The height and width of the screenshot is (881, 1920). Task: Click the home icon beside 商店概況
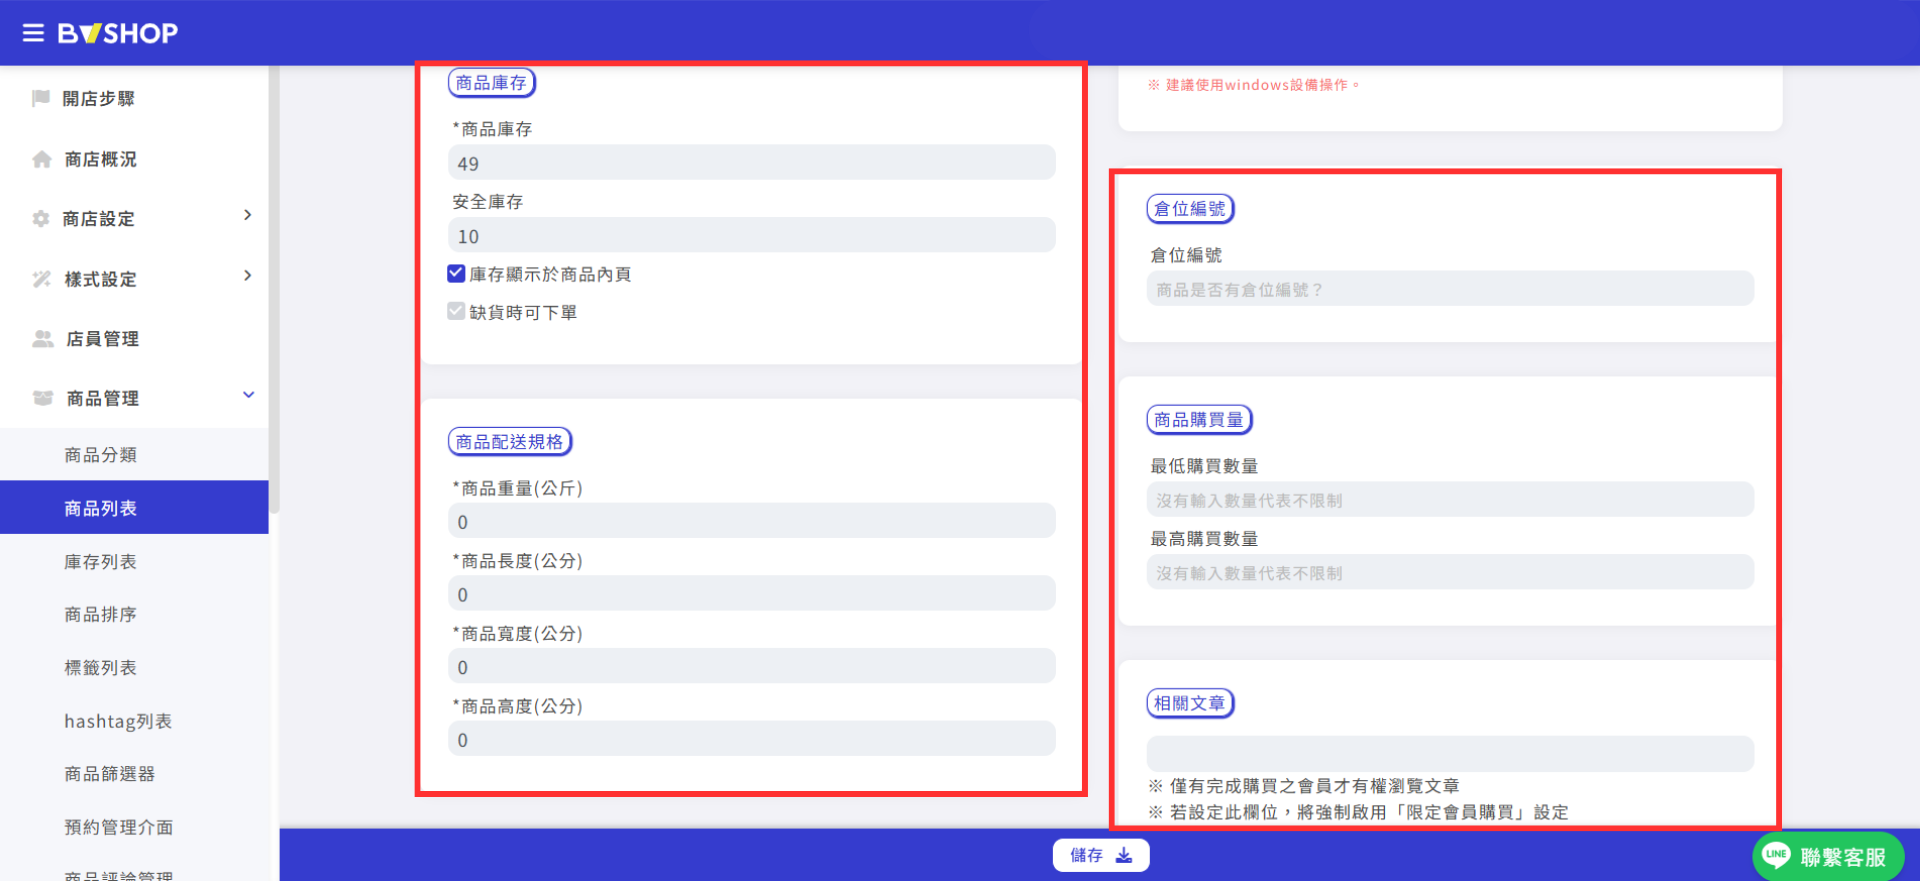point(42,159)
